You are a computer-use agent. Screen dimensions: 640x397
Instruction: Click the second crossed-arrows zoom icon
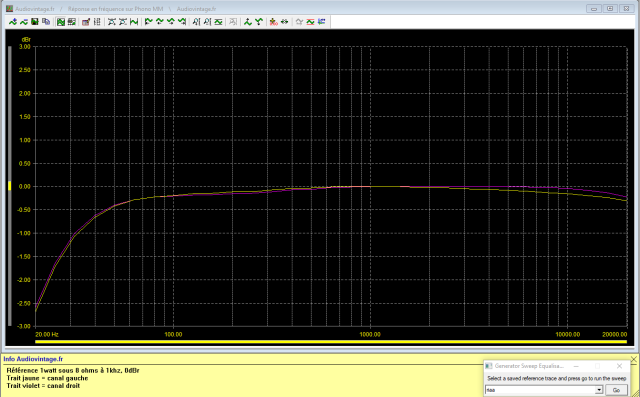122,22
